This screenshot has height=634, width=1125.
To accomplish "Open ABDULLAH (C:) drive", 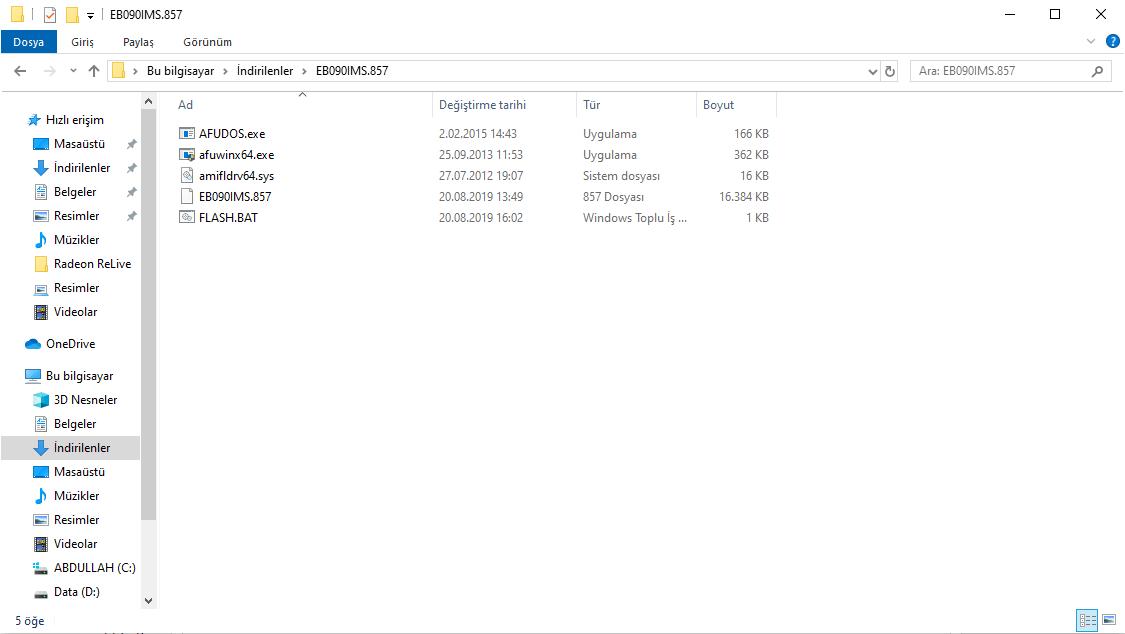I will click(x=94, y=567).
